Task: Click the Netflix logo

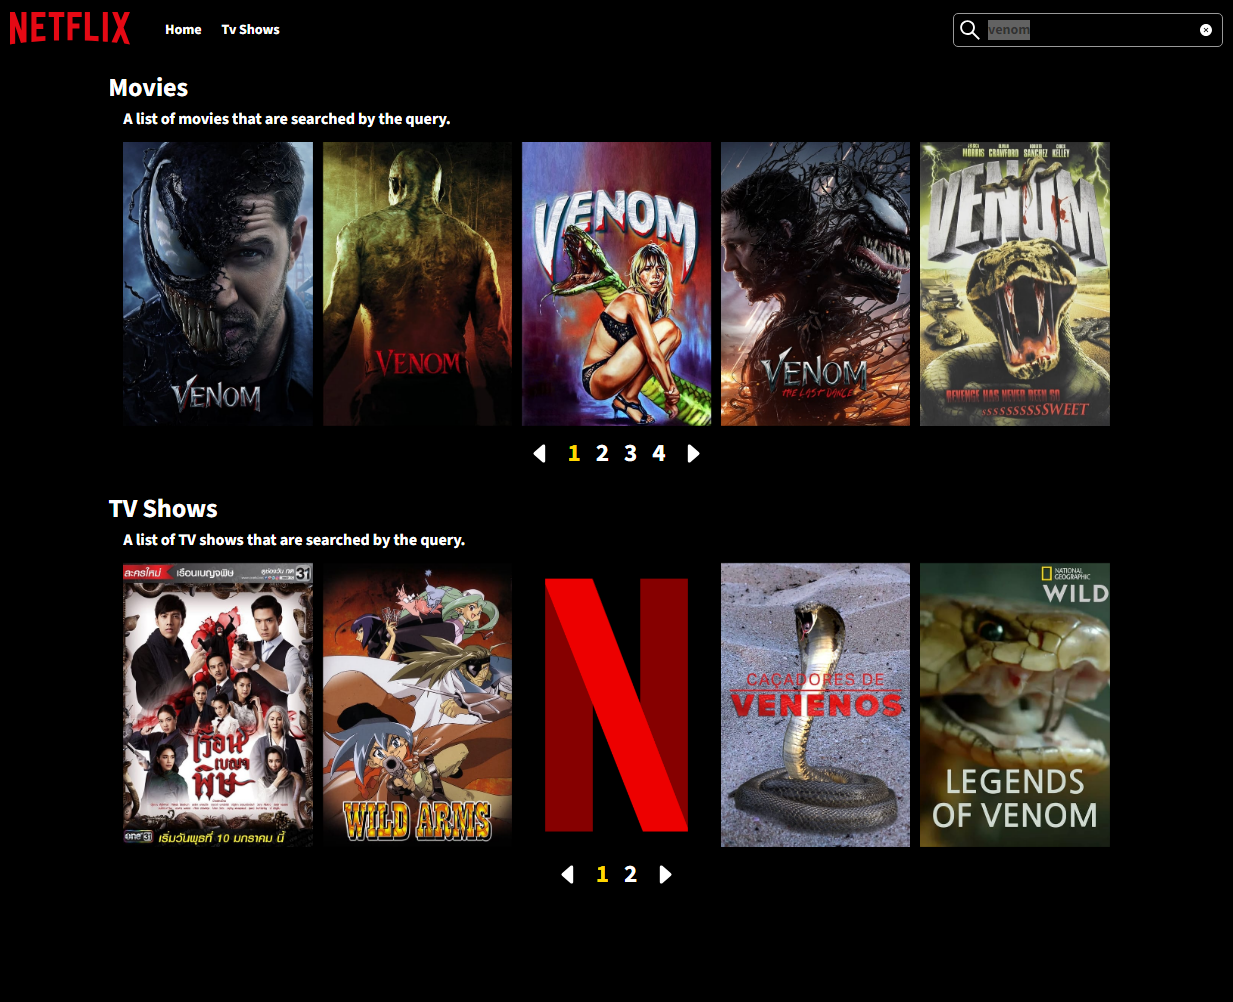Action: pos(70,28)
